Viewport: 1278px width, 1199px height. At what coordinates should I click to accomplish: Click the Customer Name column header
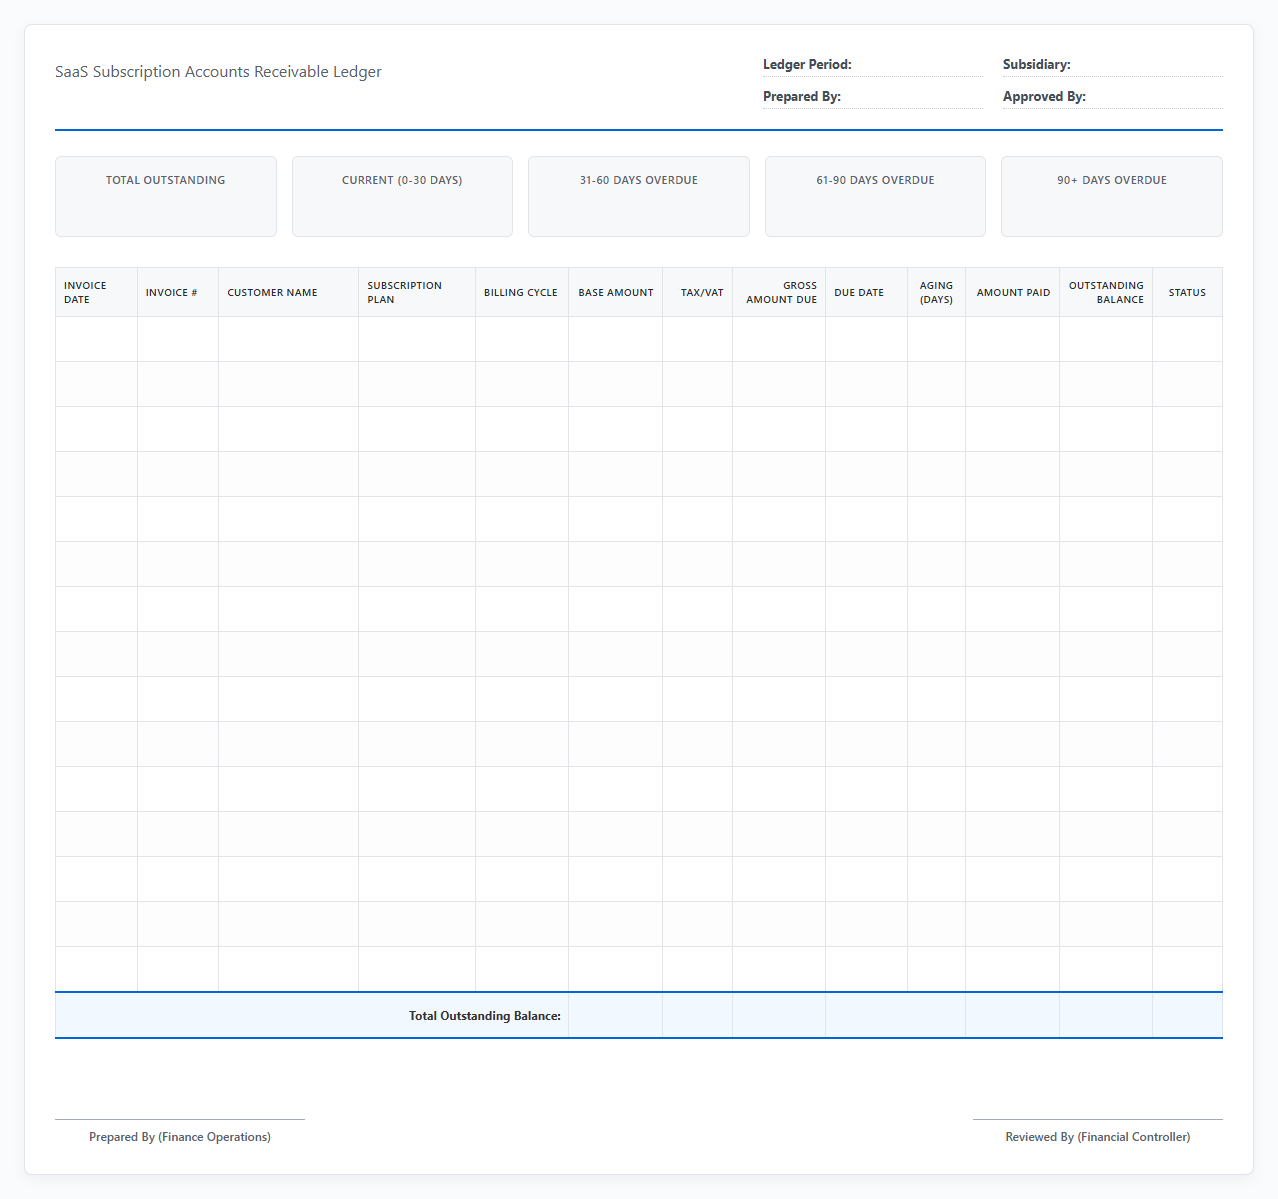coord(288,292)
